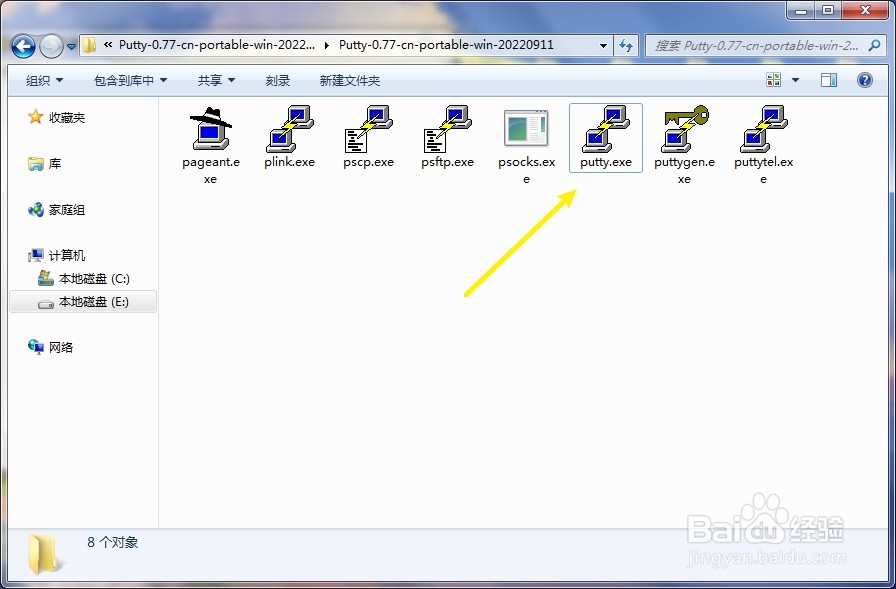Click the double chevron in address bar
Image resolution: width=896 pixels, height=589 pixels.
[108, 45]
